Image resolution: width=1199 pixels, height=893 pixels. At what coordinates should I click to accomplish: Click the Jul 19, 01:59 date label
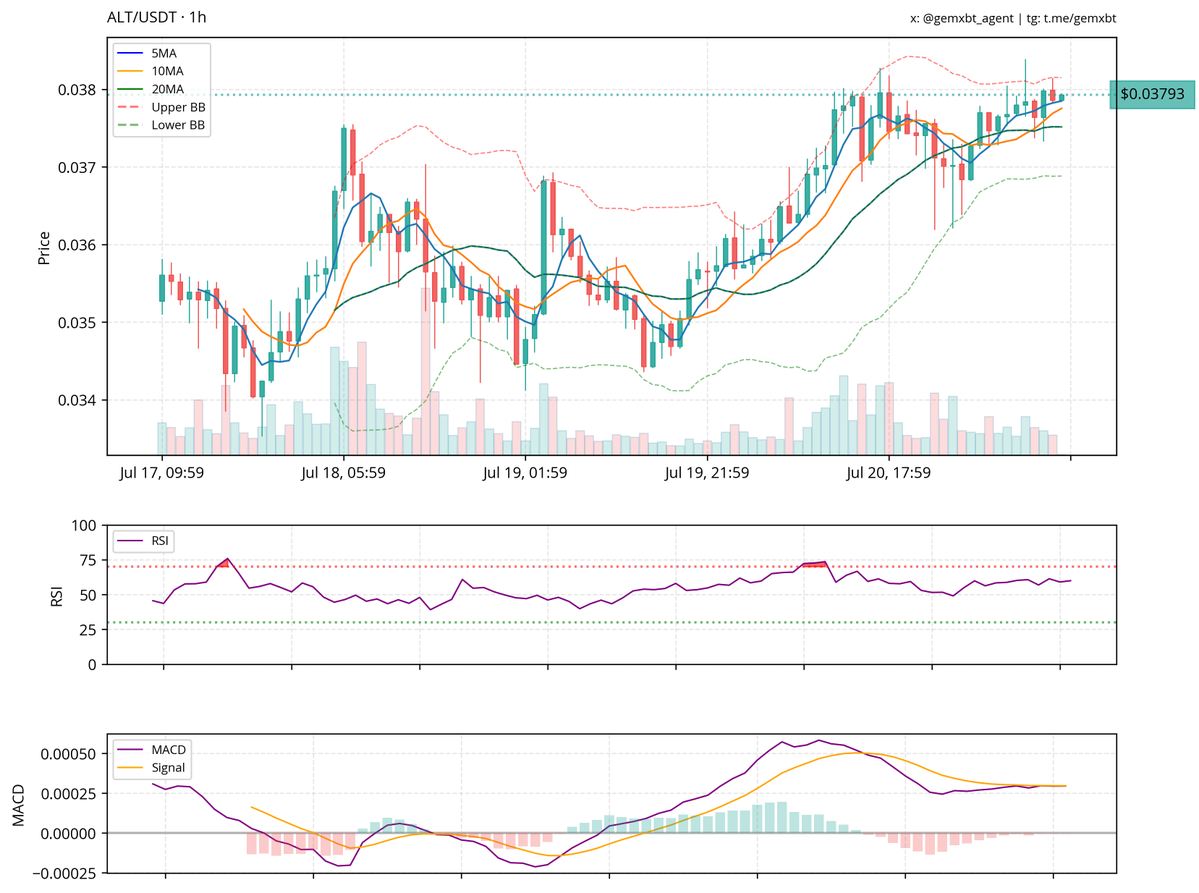tap(525, 472)
